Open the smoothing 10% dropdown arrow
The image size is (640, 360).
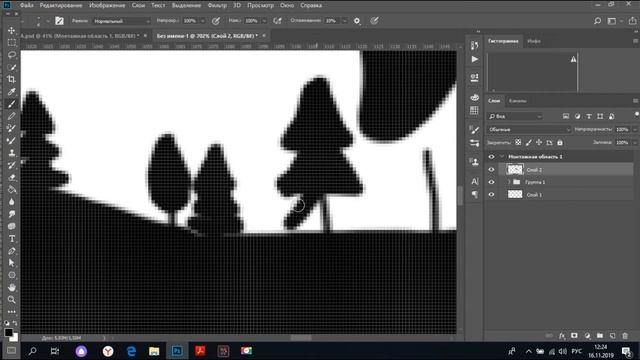click(x=344, y=21)
